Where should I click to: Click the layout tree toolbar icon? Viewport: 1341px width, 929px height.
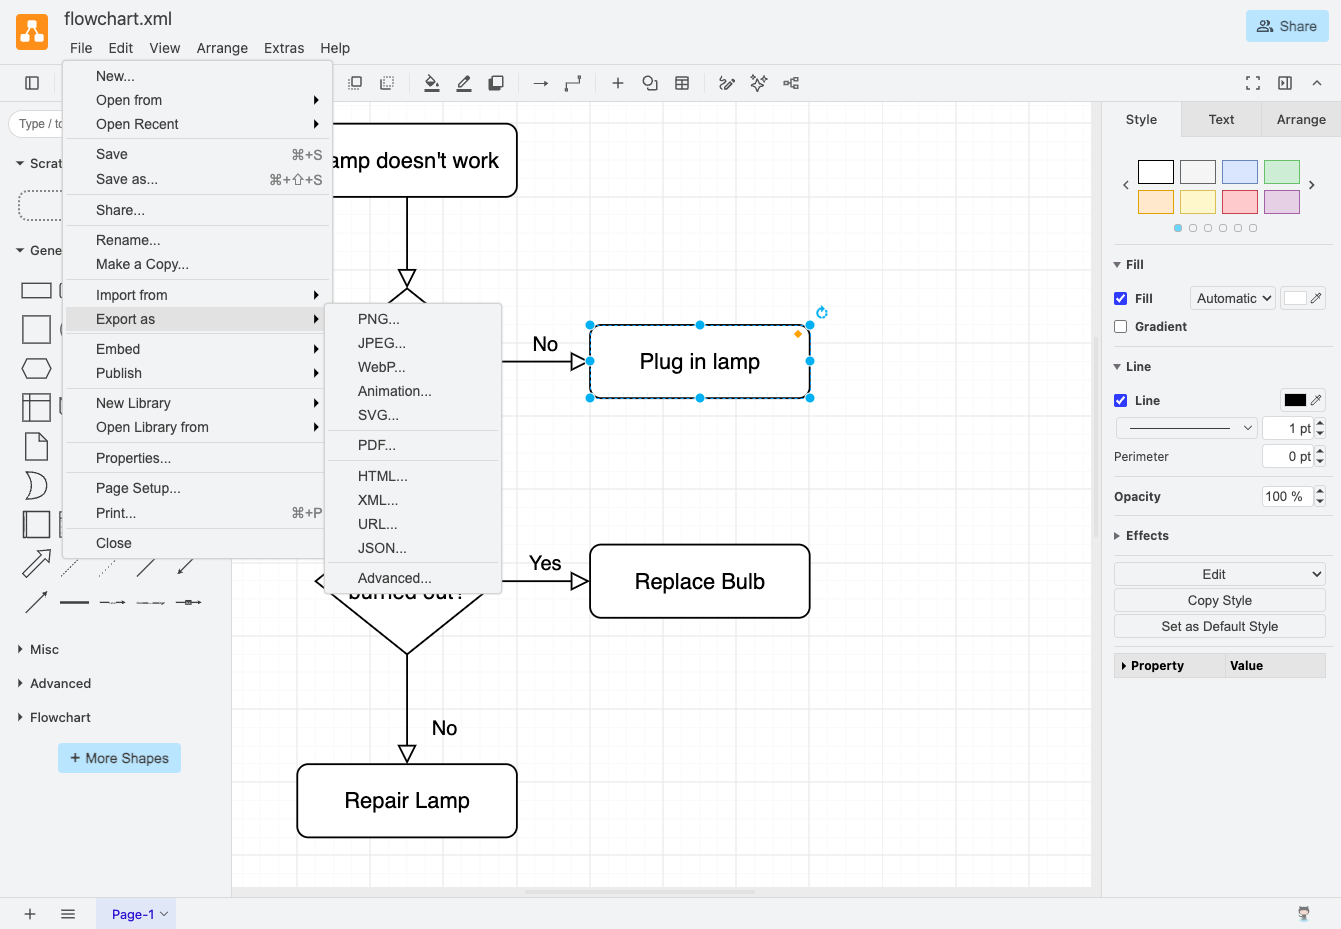point(791,83)
